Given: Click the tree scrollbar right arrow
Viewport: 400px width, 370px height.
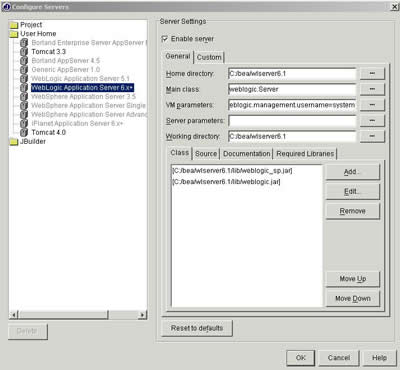Looking at the screenshot, I should 142,314.
